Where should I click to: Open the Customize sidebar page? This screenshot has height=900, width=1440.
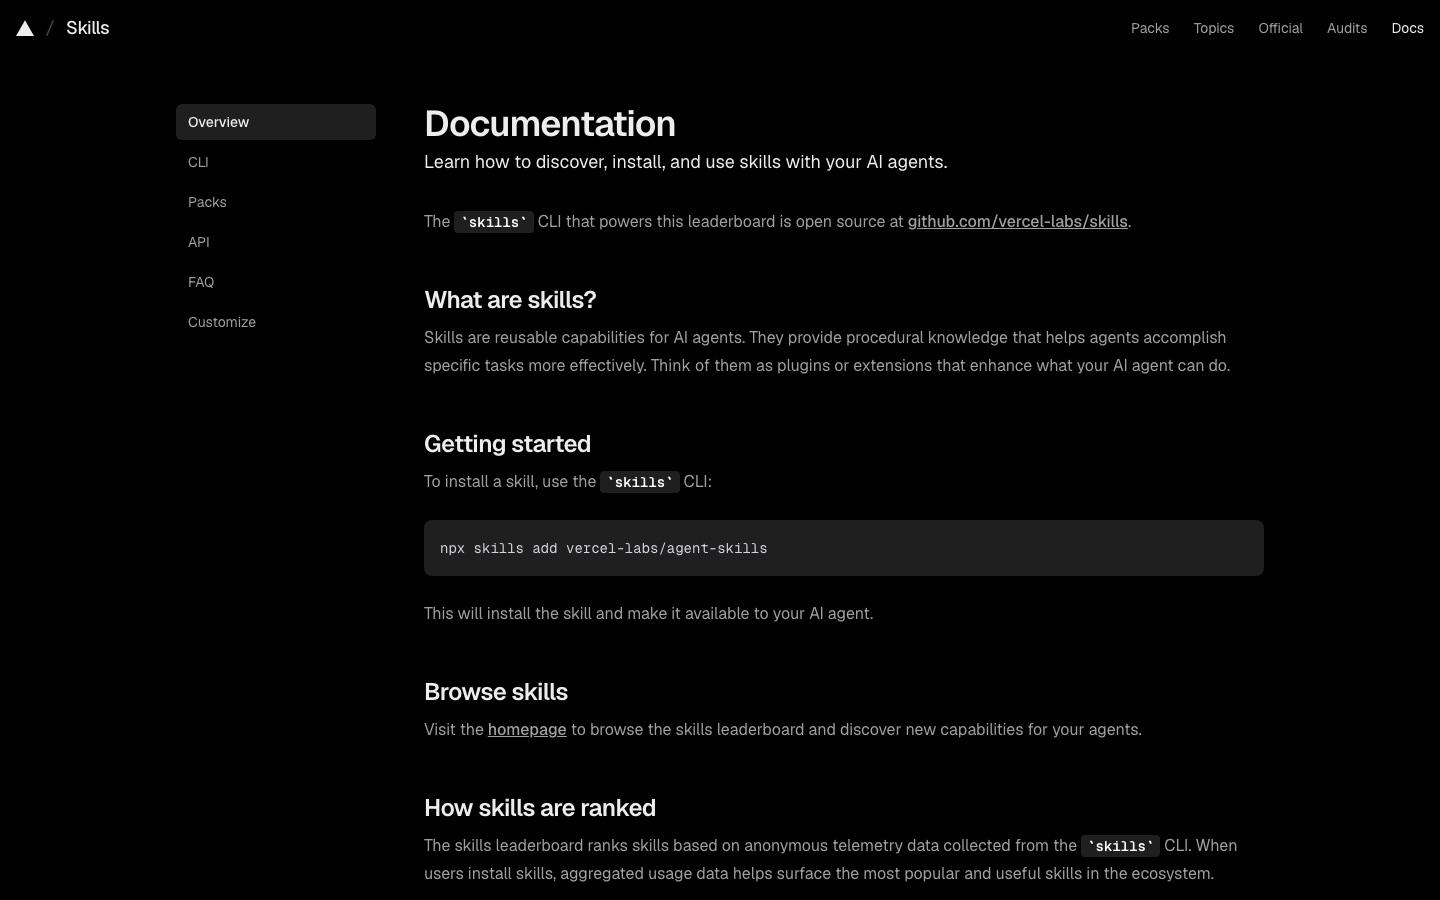click(x=276, y=322)
